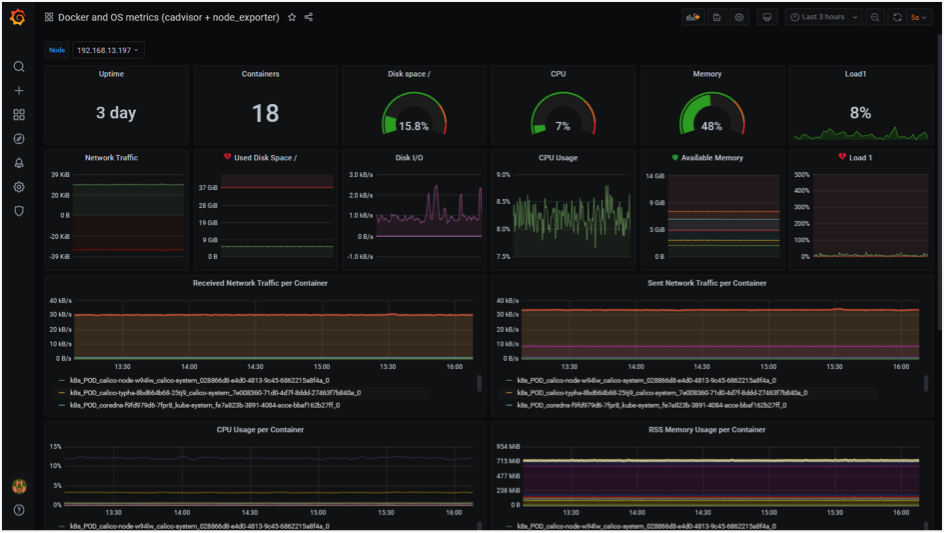Click the 48% memory gauge

pos(712,113)
